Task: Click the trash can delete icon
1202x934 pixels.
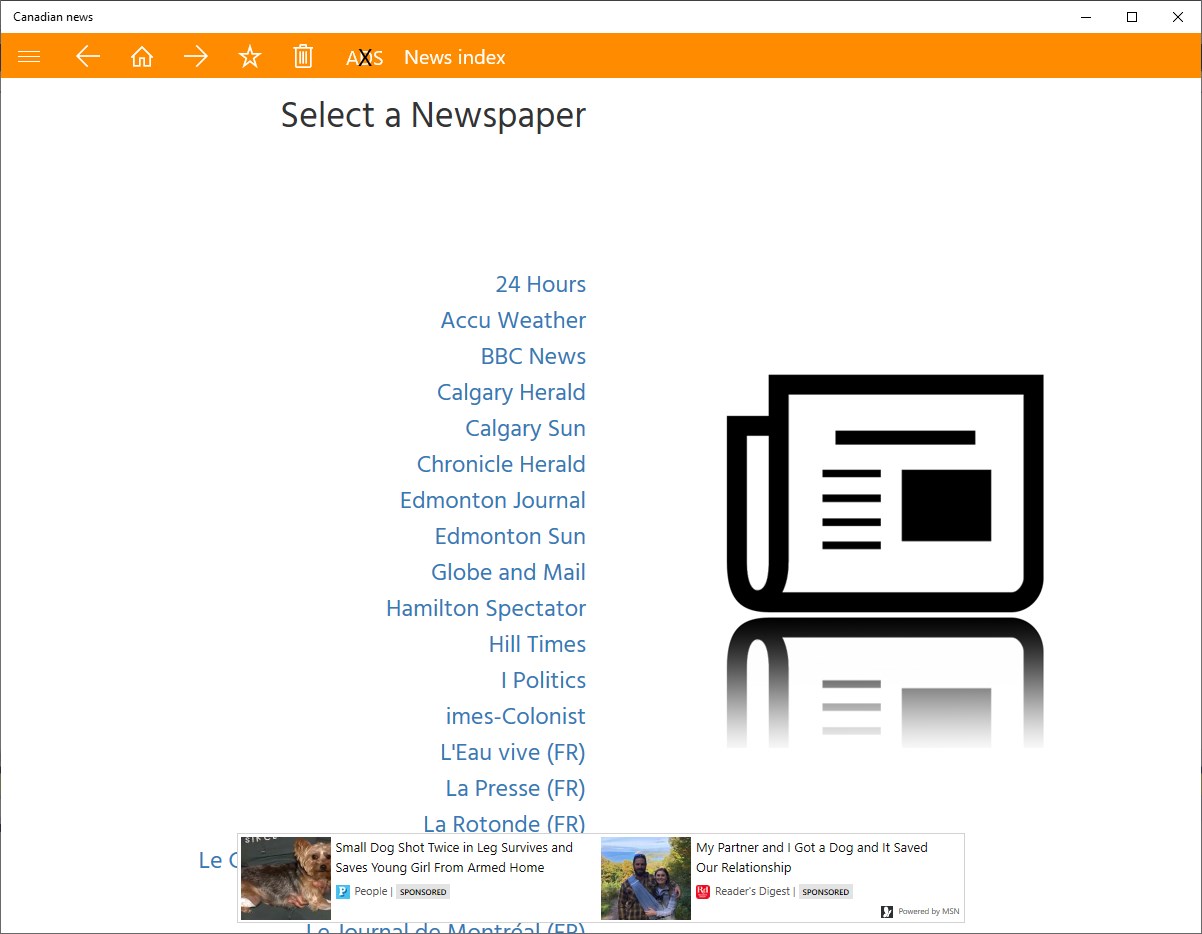Action: tap(303, 57)
